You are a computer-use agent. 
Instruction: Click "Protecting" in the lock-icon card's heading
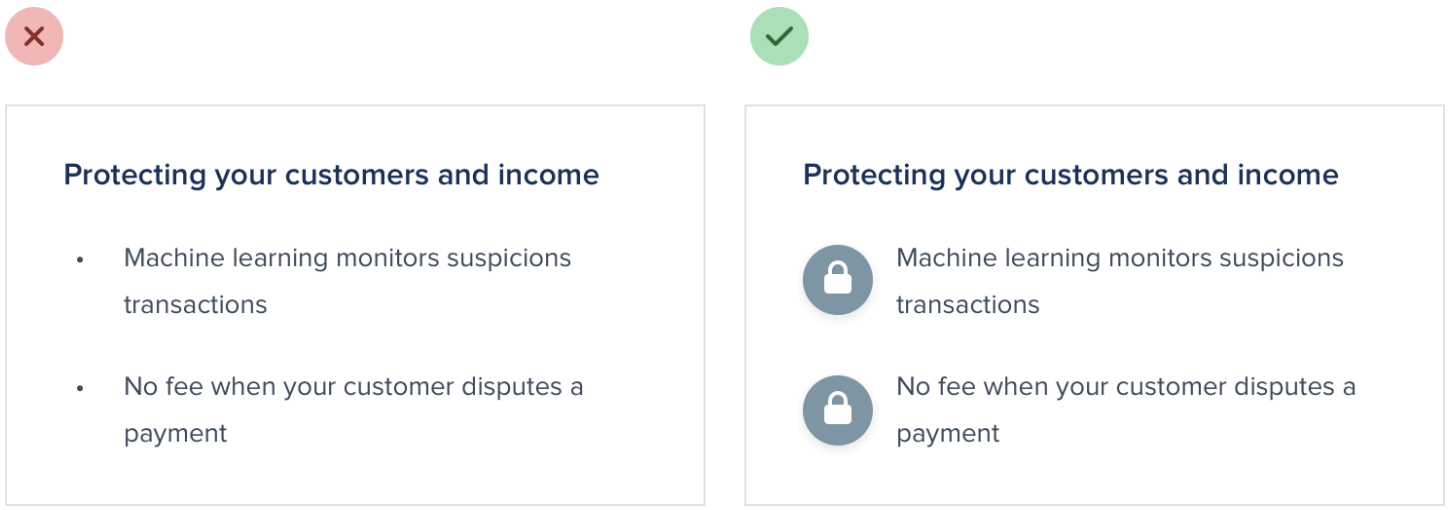[873, 175]
